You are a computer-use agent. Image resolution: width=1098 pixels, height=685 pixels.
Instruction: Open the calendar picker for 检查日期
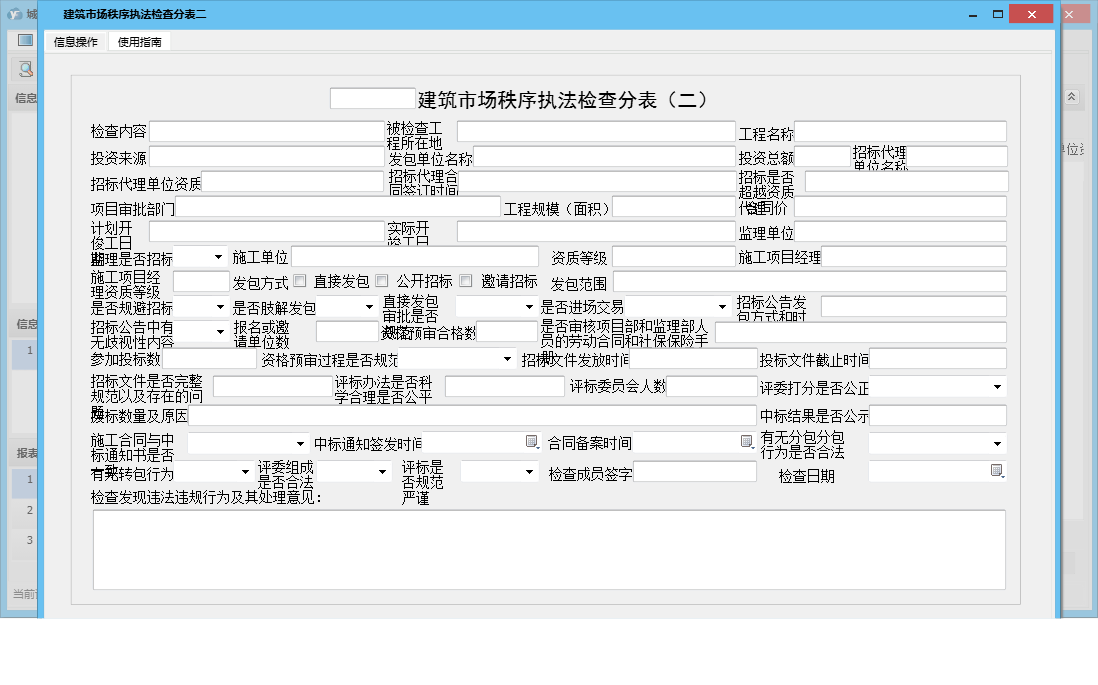pyautogui.click(x=997, y=471)
